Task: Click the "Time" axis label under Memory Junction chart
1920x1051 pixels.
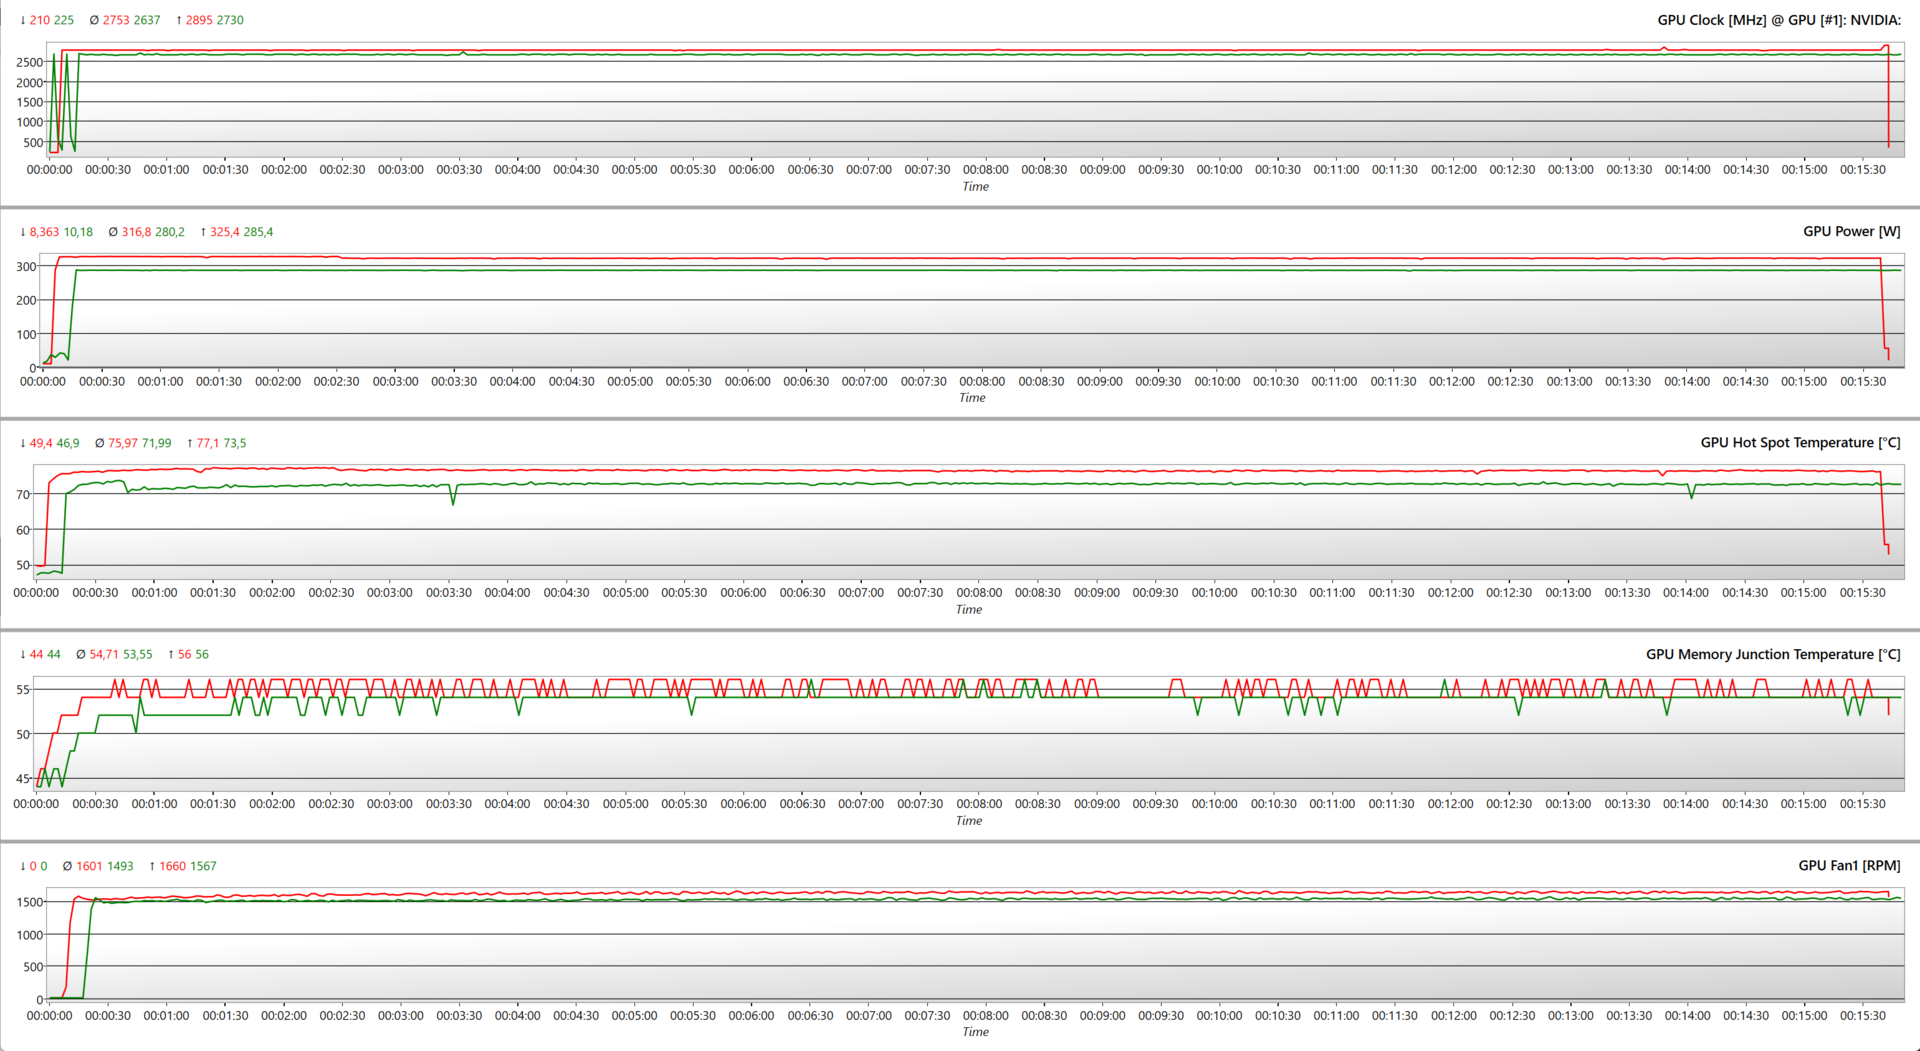Action: 969,821
